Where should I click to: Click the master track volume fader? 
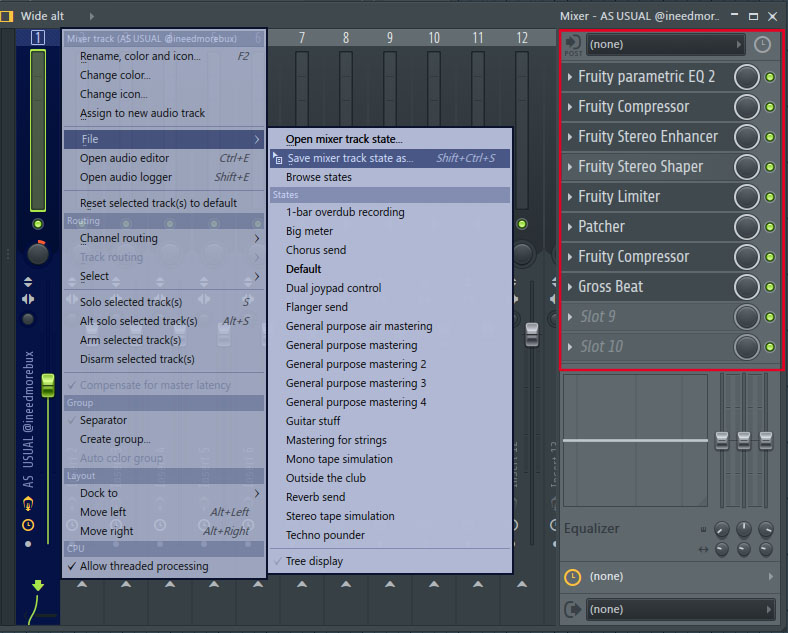point(48,385)
